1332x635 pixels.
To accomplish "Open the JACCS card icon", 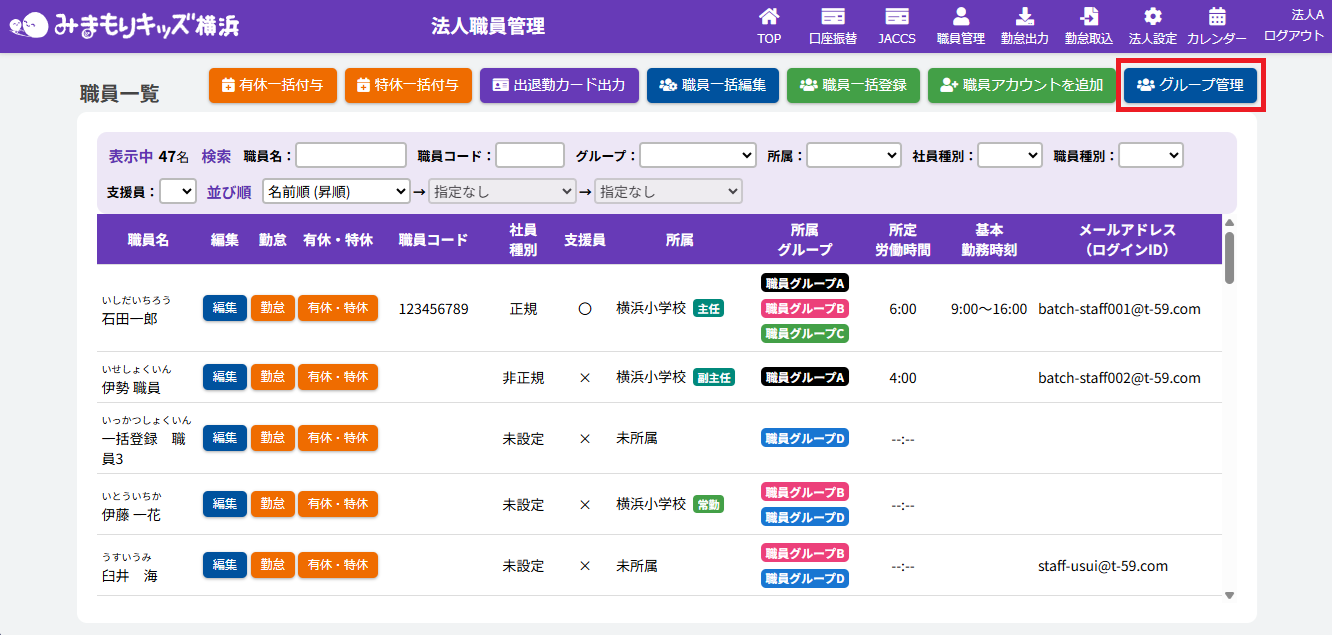I will click(x=897, y=17).
